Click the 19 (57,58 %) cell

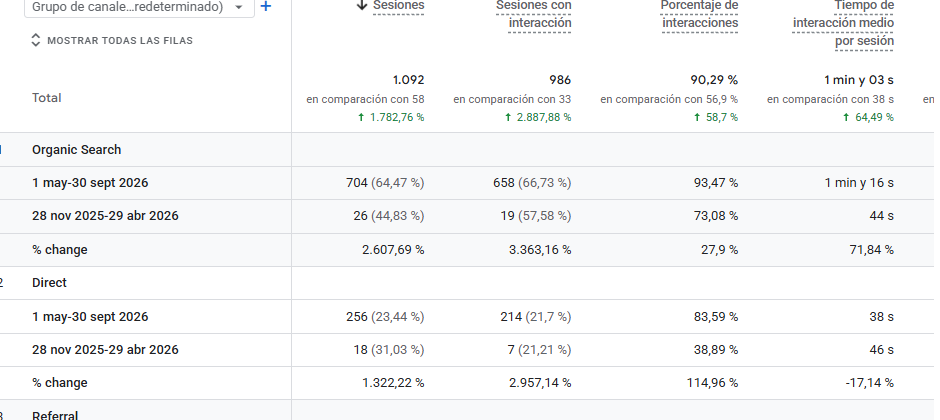pyautogui.click(x=535, y=216)
